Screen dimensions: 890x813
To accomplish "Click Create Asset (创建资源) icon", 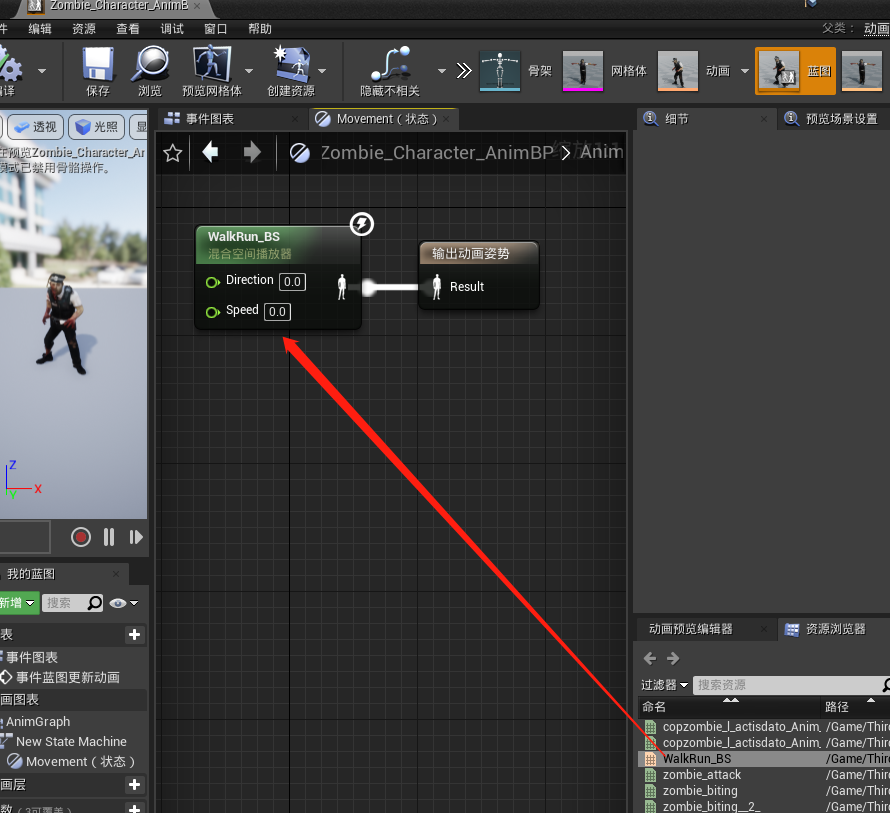I will point(292,64).
